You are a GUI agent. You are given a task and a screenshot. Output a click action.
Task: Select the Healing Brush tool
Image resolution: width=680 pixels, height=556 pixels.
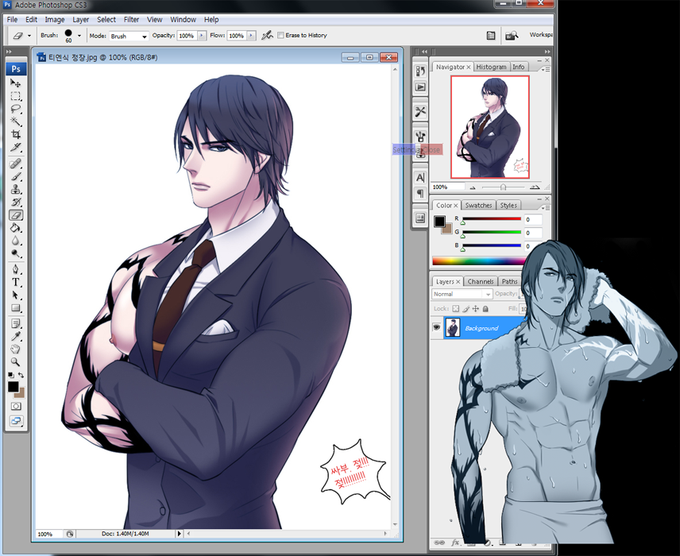click(x=16, y=164)
